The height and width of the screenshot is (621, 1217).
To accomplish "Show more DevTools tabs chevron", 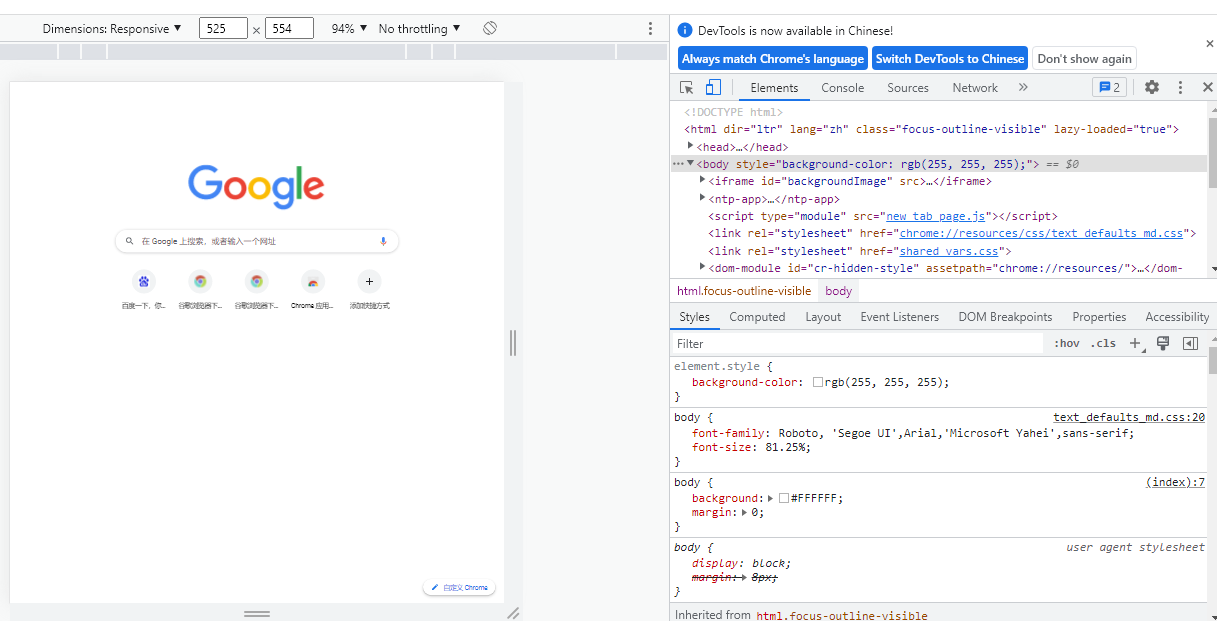I will (1023, 87).
